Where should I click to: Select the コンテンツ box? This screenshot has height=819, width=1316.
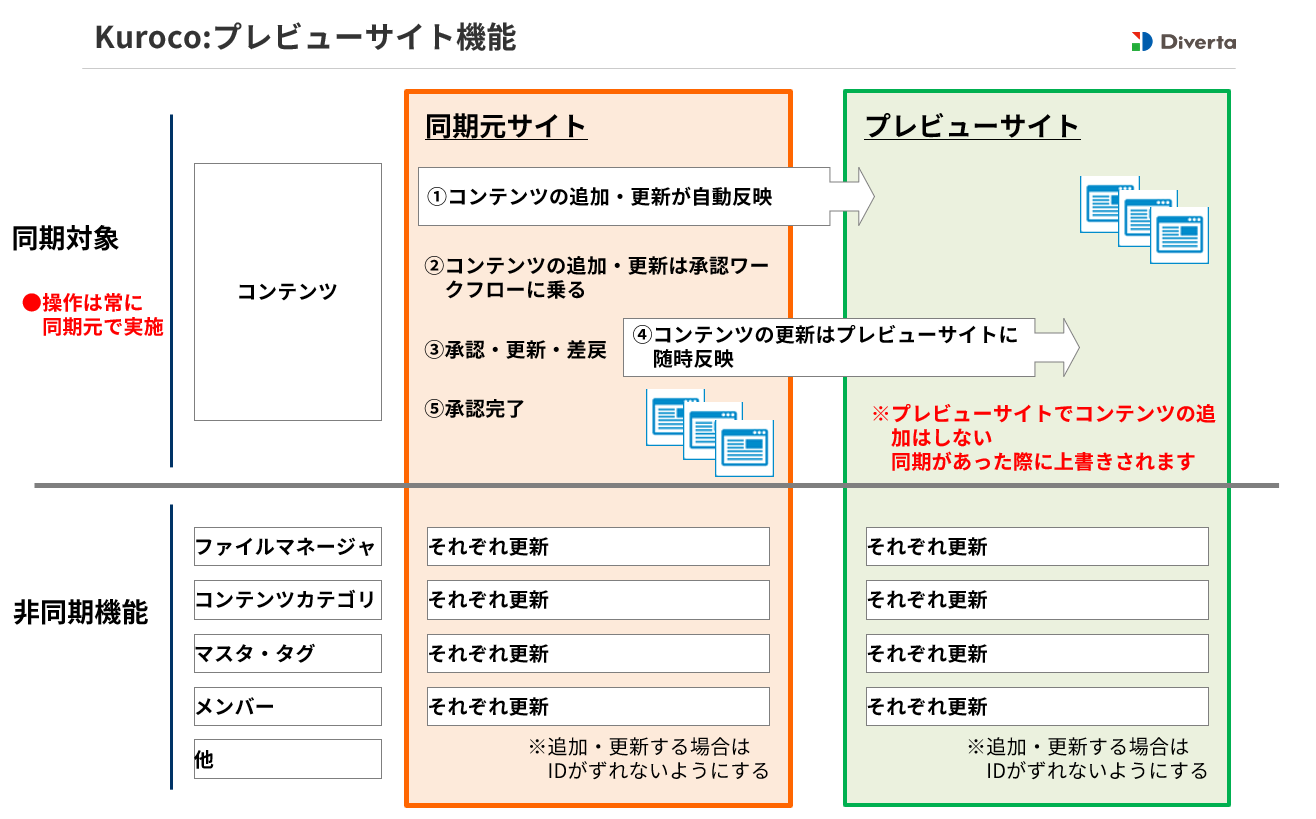click(288, 291)
